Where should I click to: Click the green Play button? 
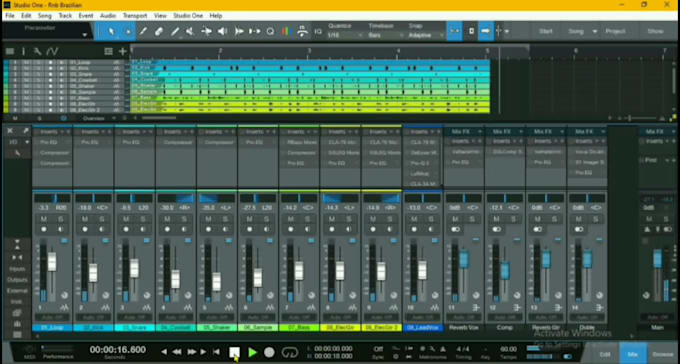click(x=252, y=352)
